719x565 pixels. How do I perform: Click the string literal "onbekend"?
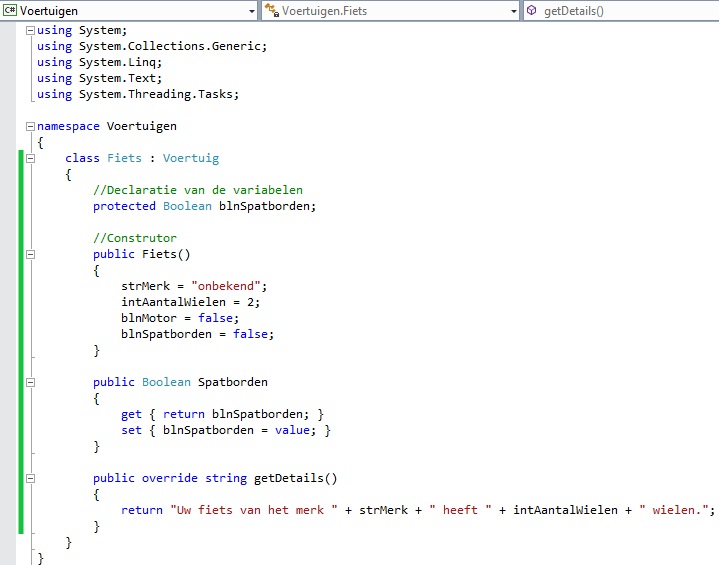(226, 286)
